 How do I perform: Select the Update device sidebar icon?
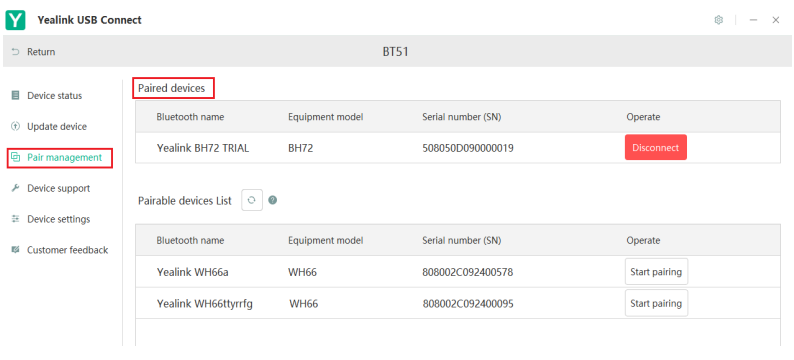click(x=16, y=127)
